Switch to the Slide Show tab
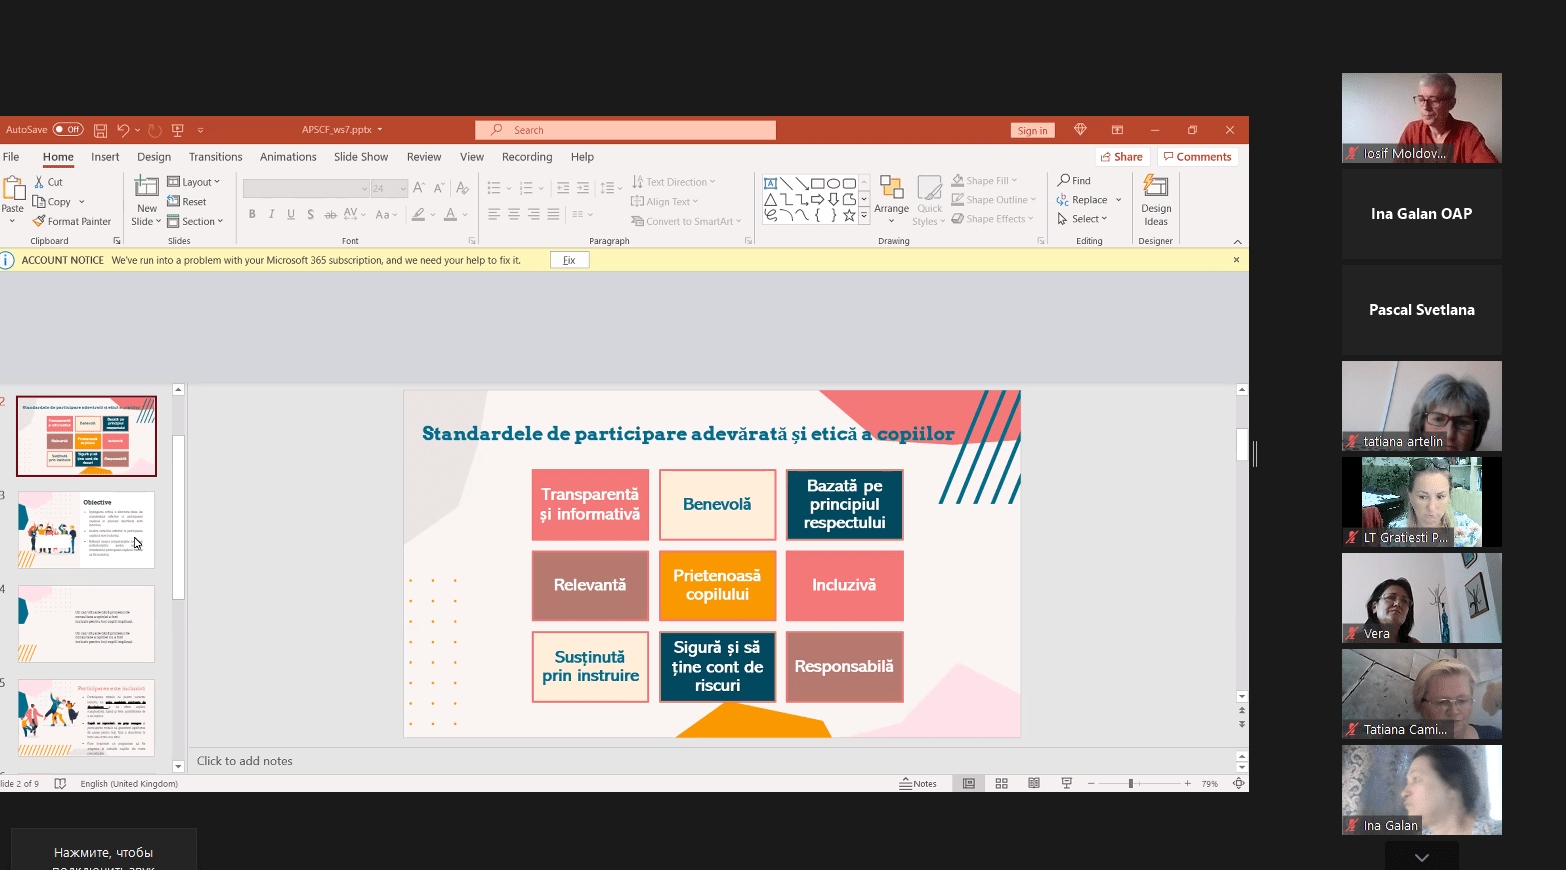This screenshot has height=870, width=1566. 361,157
